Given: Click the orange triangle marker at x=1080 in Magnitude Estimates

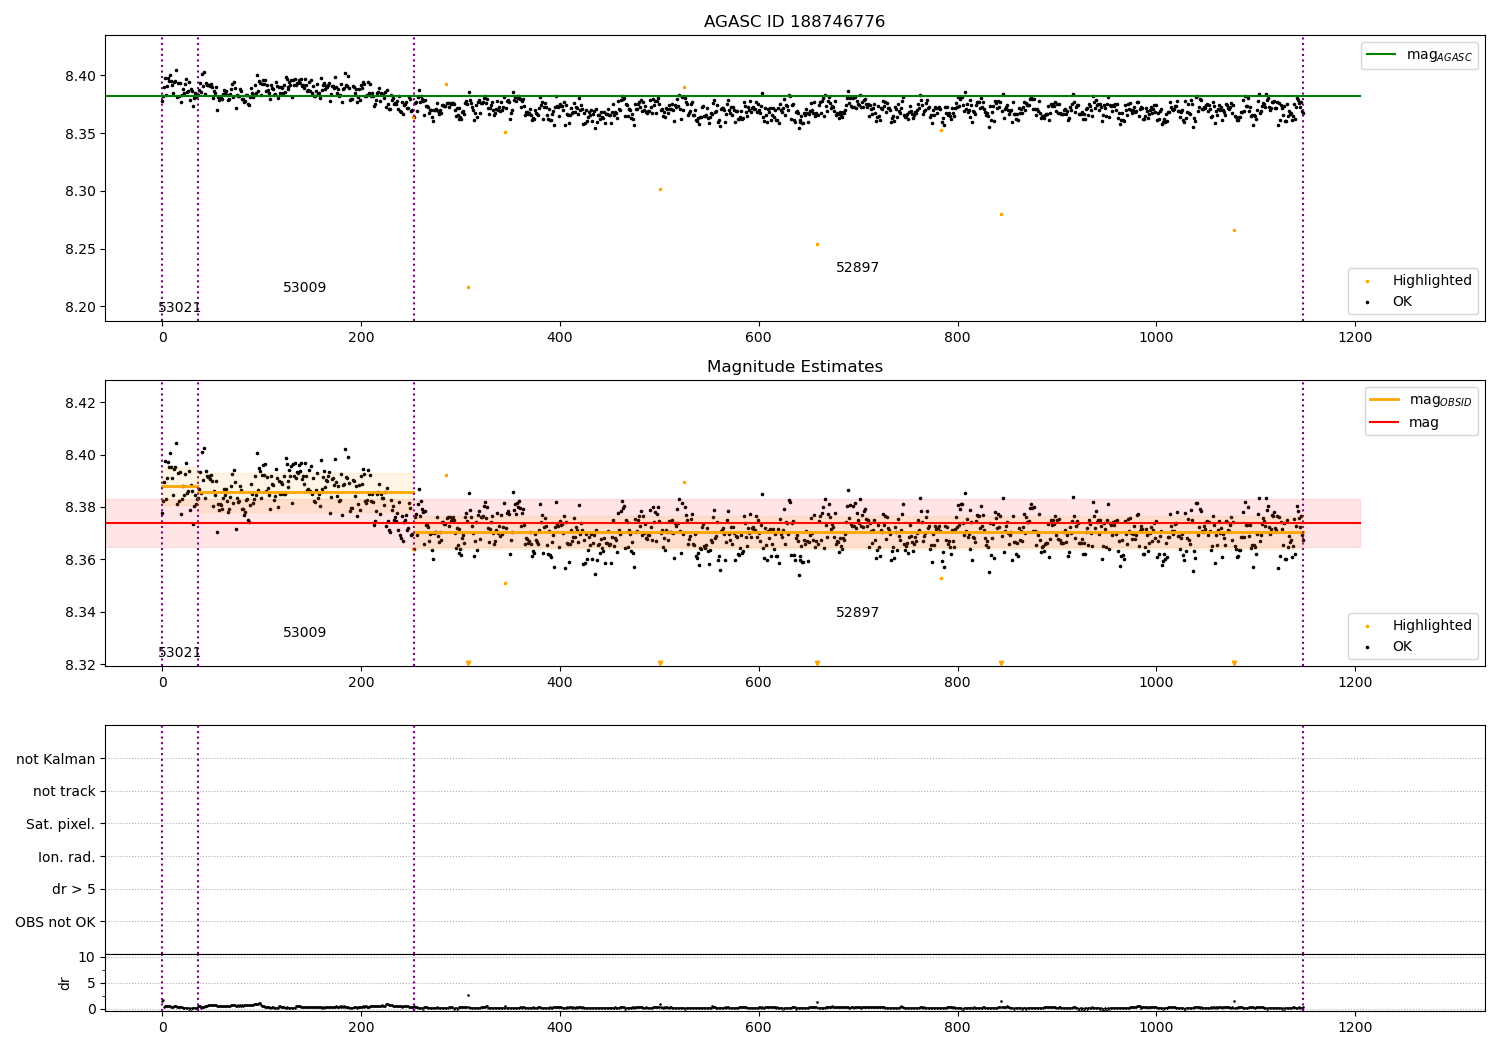Looking at the screenshot, I should click(x=1234, y=663).
